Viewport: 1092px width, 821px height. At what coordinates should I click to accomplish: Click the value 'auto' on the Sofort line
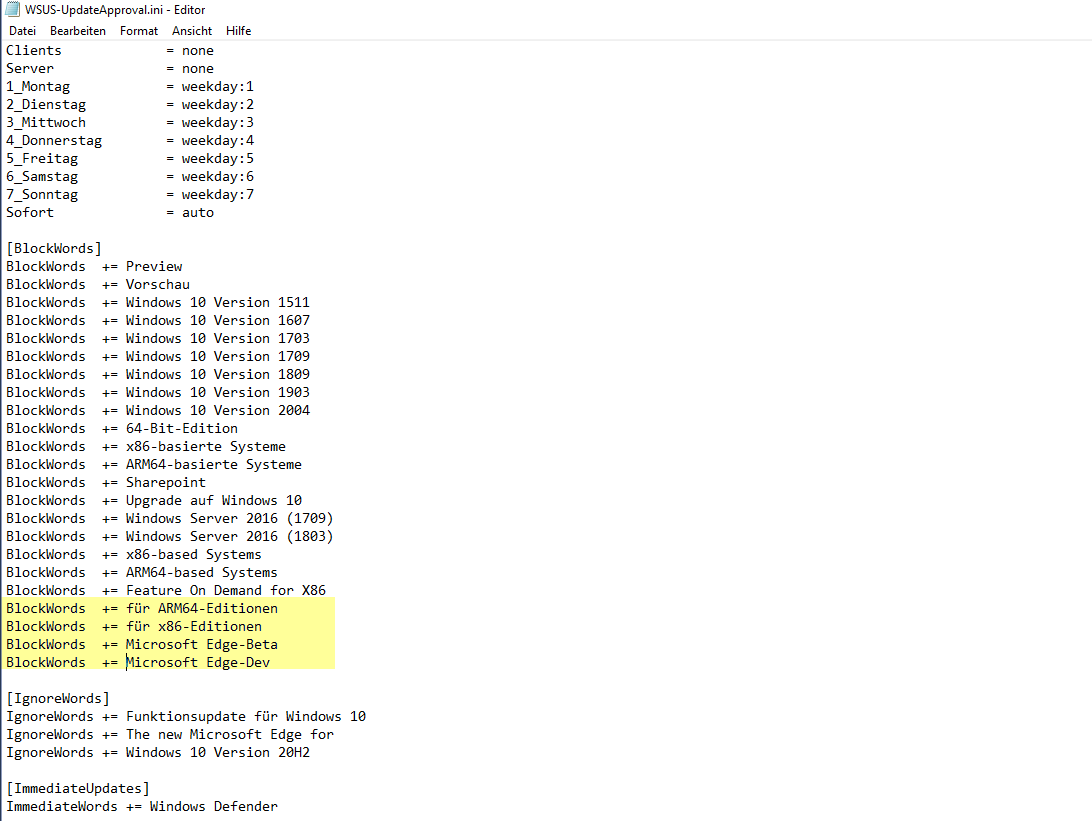coord(198,212)
